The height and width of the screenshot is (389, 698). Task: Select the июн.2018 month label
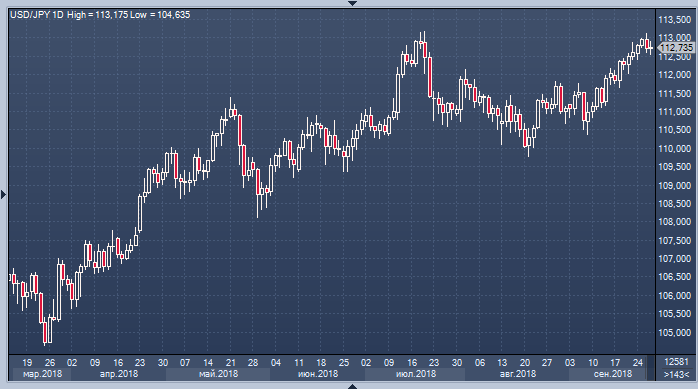click(318, 374)
